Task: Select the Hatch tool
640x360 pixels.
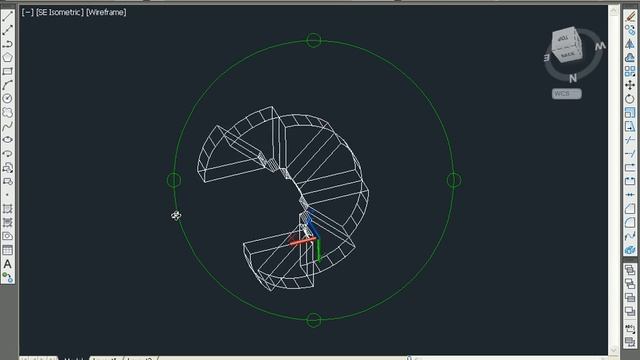Action: 7,209
